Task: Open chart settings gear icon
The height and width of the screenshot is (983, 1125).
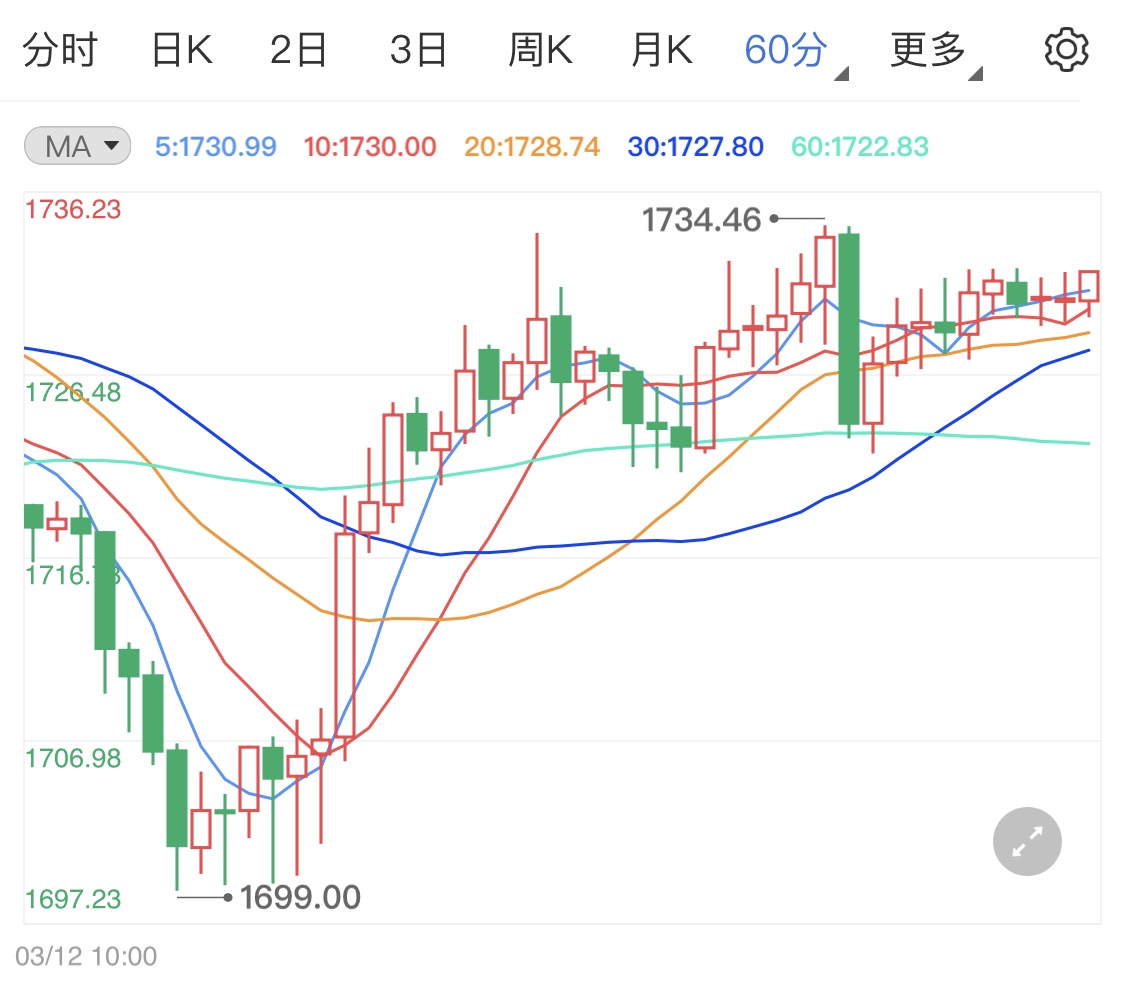Action: tap(1065, 50)
